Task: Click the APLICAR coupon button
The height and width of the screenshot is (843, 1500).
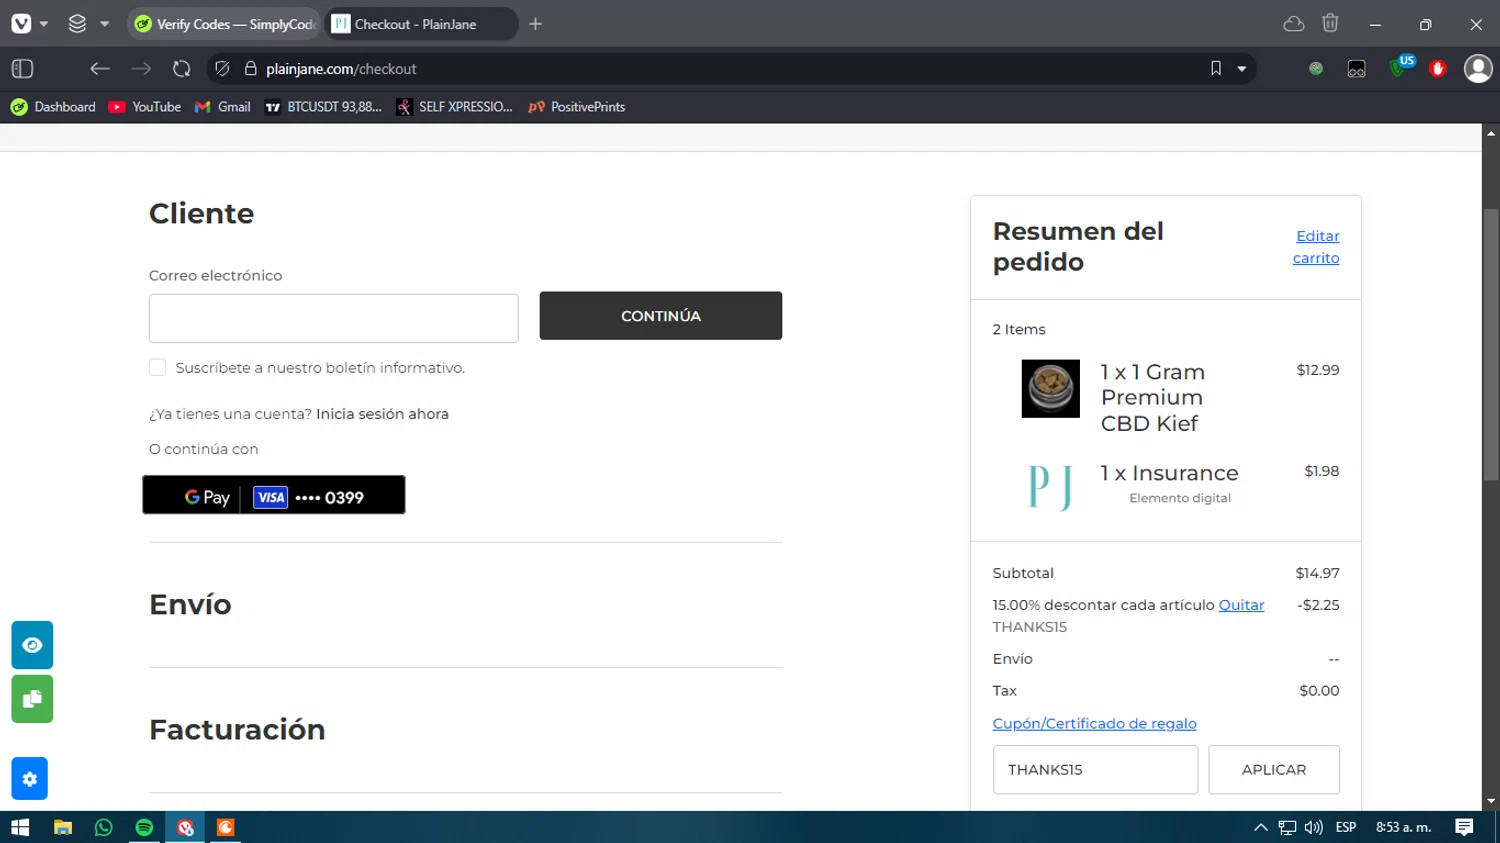Action: (1274, 770)
